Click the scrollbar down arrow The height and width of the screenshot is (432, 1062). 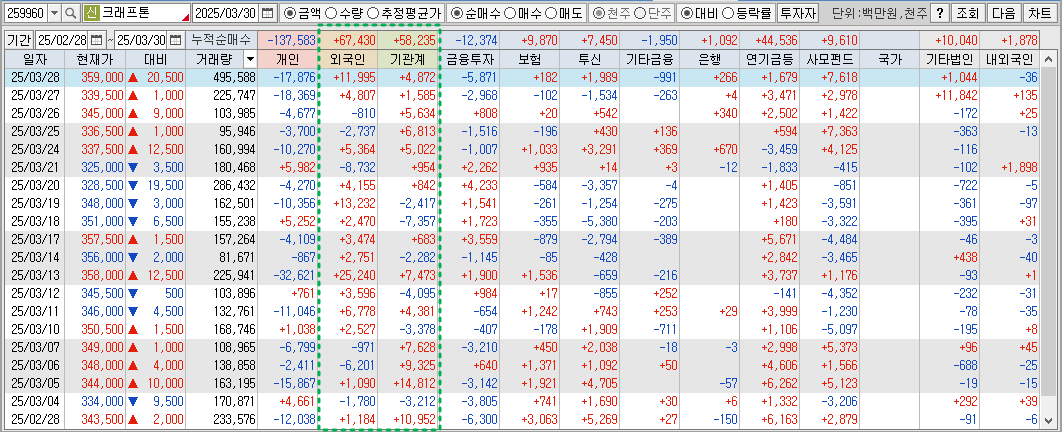click(x=1046, y=421)
